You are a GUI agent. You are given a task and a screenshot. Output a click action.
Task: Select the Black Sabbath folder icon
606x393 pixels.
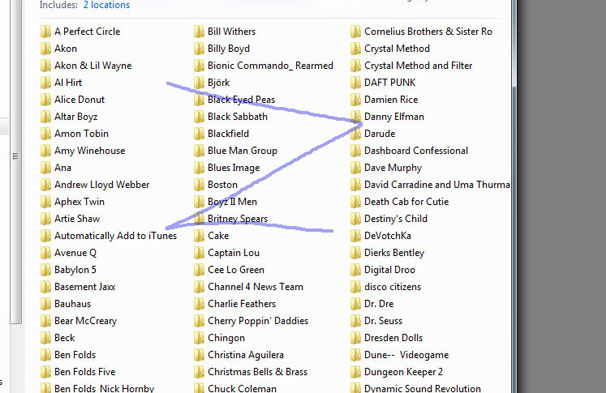click(199, 116)
